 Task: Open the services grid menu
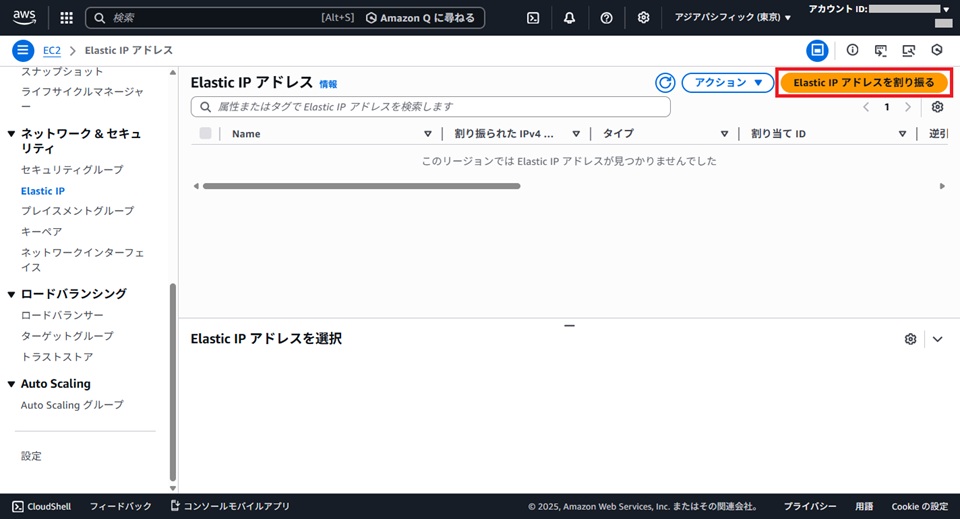(67, 18)
